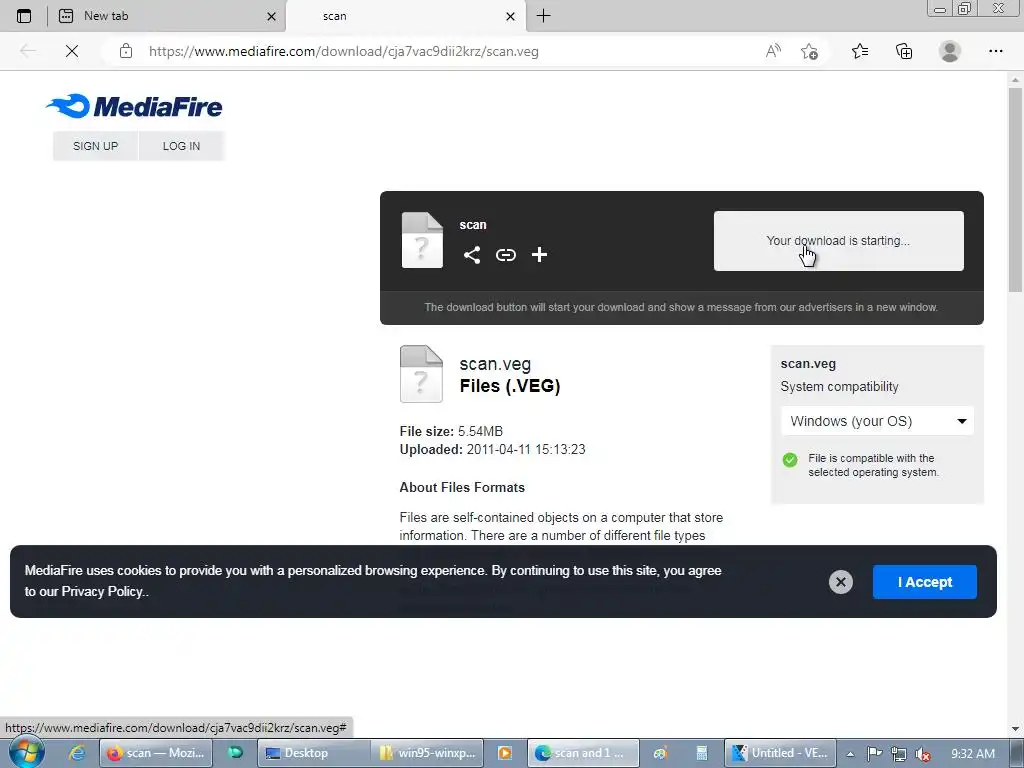Show hidden tray icons arrow
Viewport: 1024px width, 768px height.
(850, 754)
